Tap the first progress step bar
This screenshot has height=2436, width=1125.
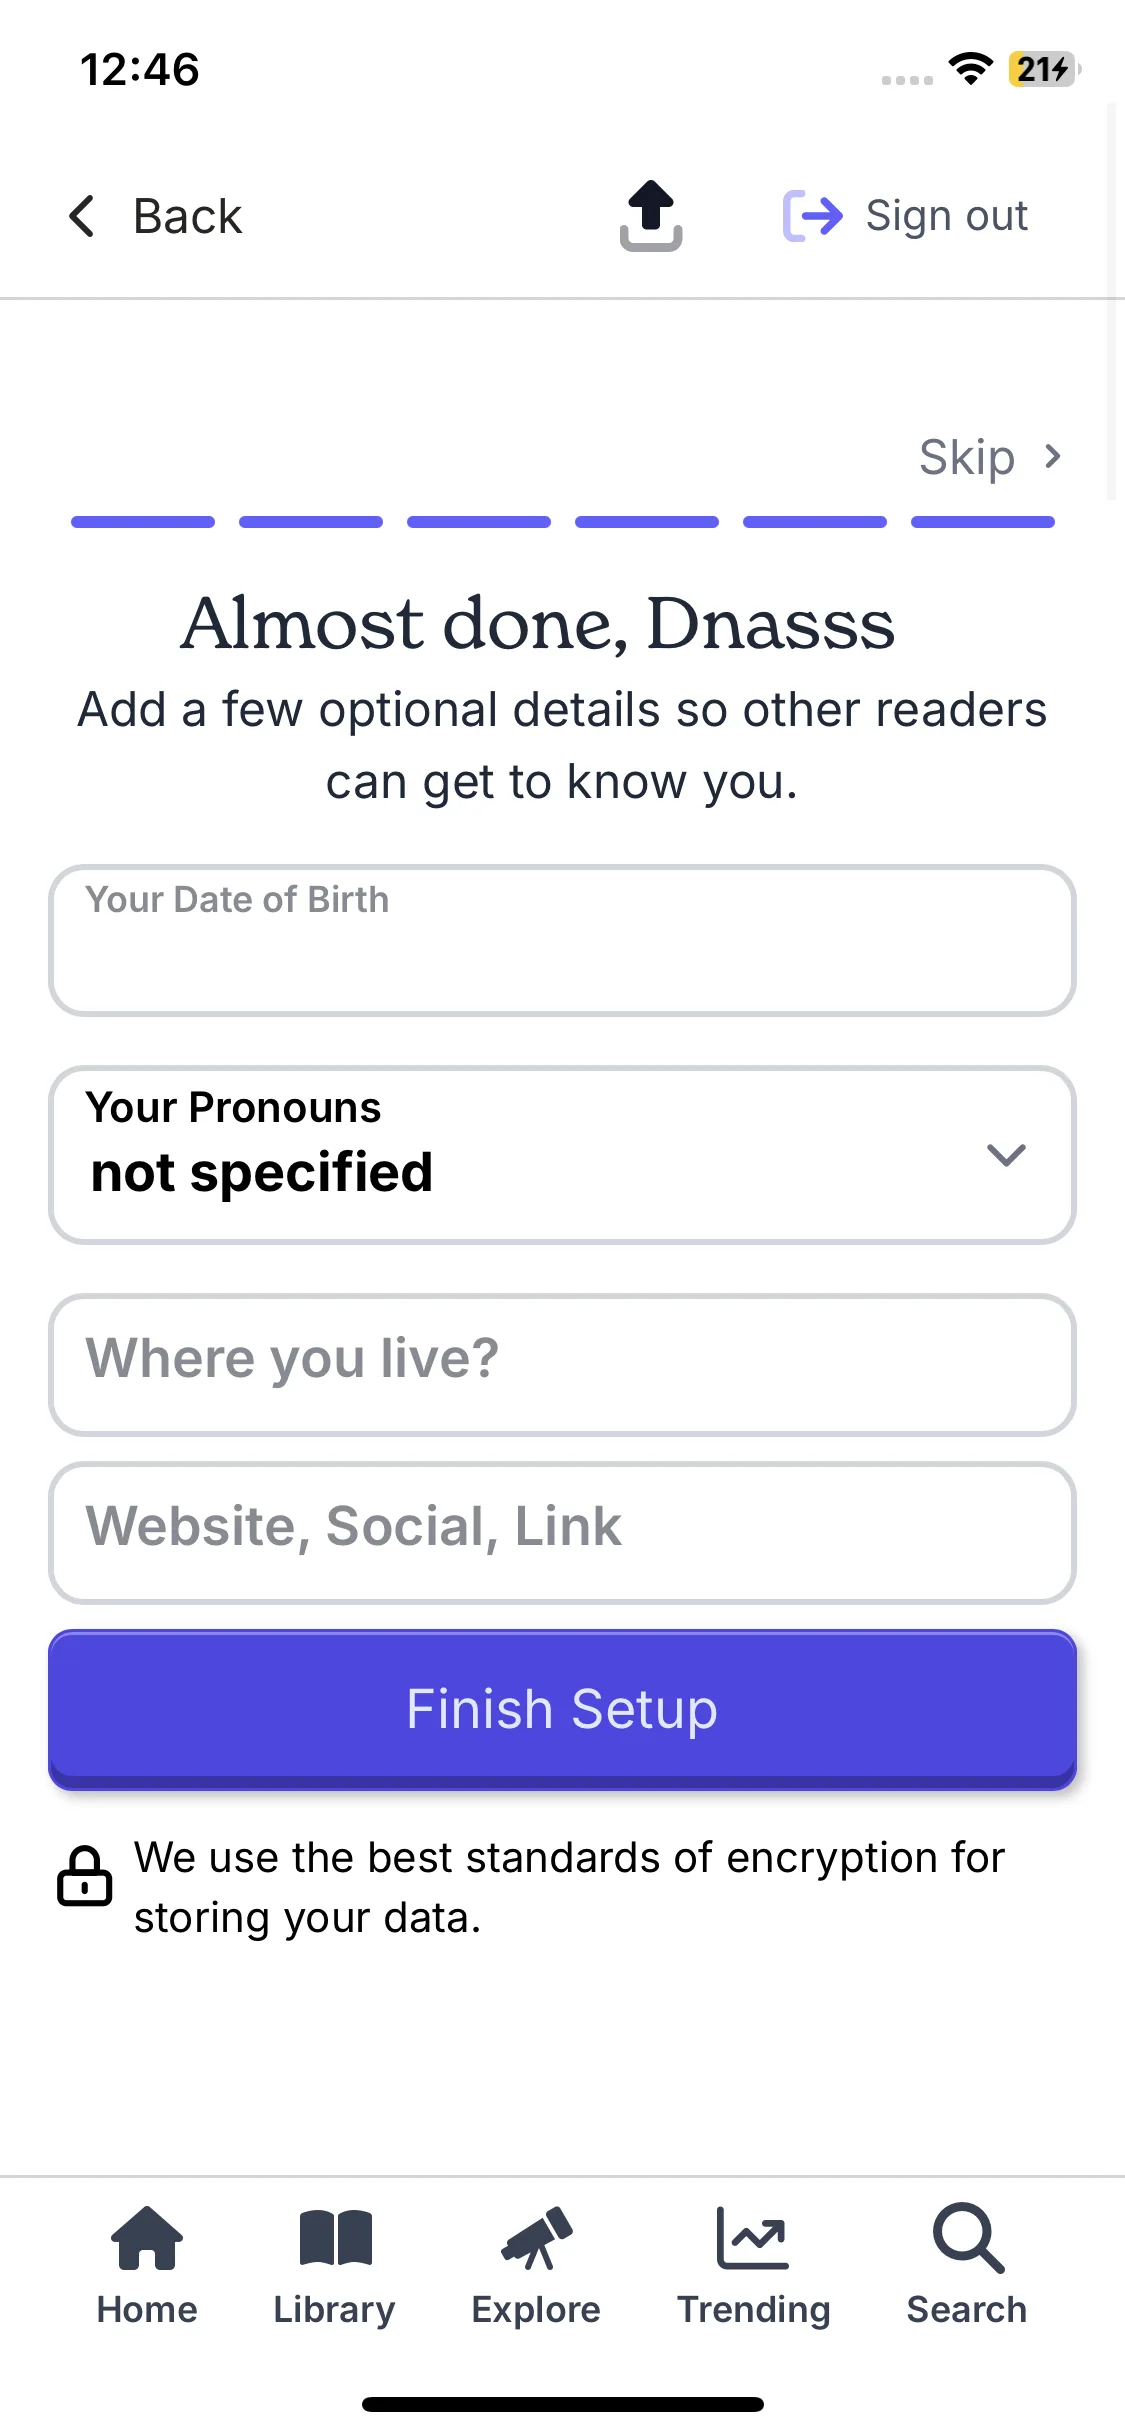143,522
